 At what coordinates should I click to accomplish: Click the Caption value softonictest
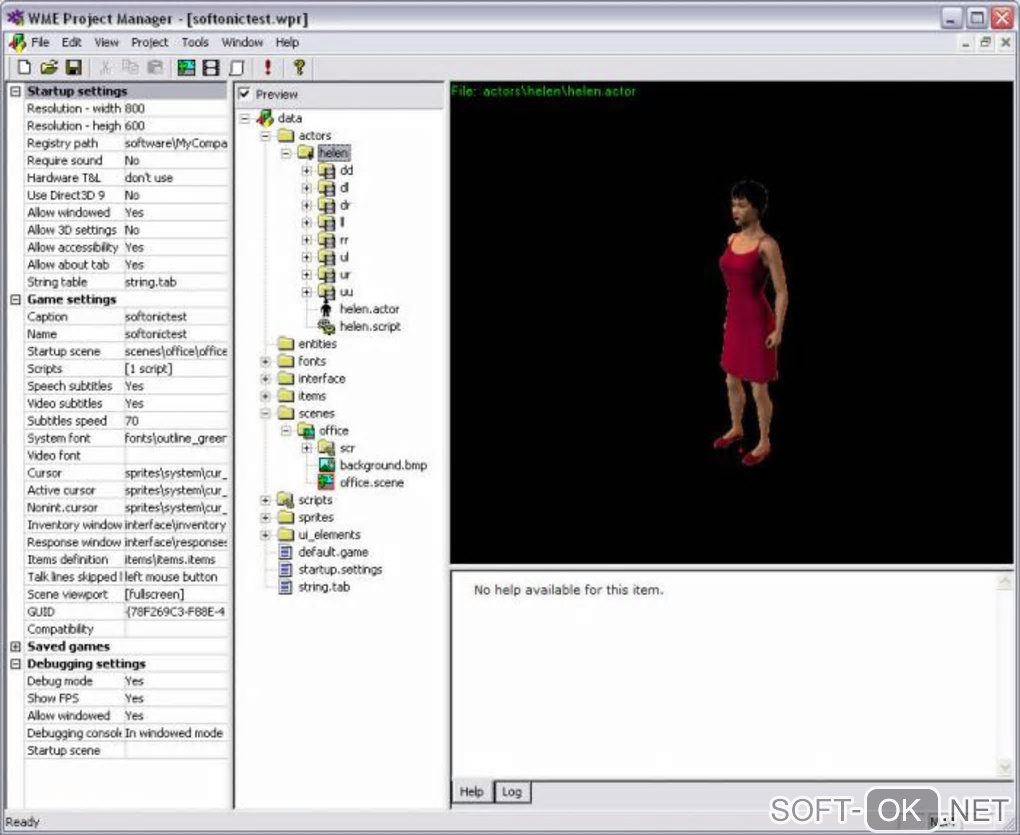coord(176,317)
